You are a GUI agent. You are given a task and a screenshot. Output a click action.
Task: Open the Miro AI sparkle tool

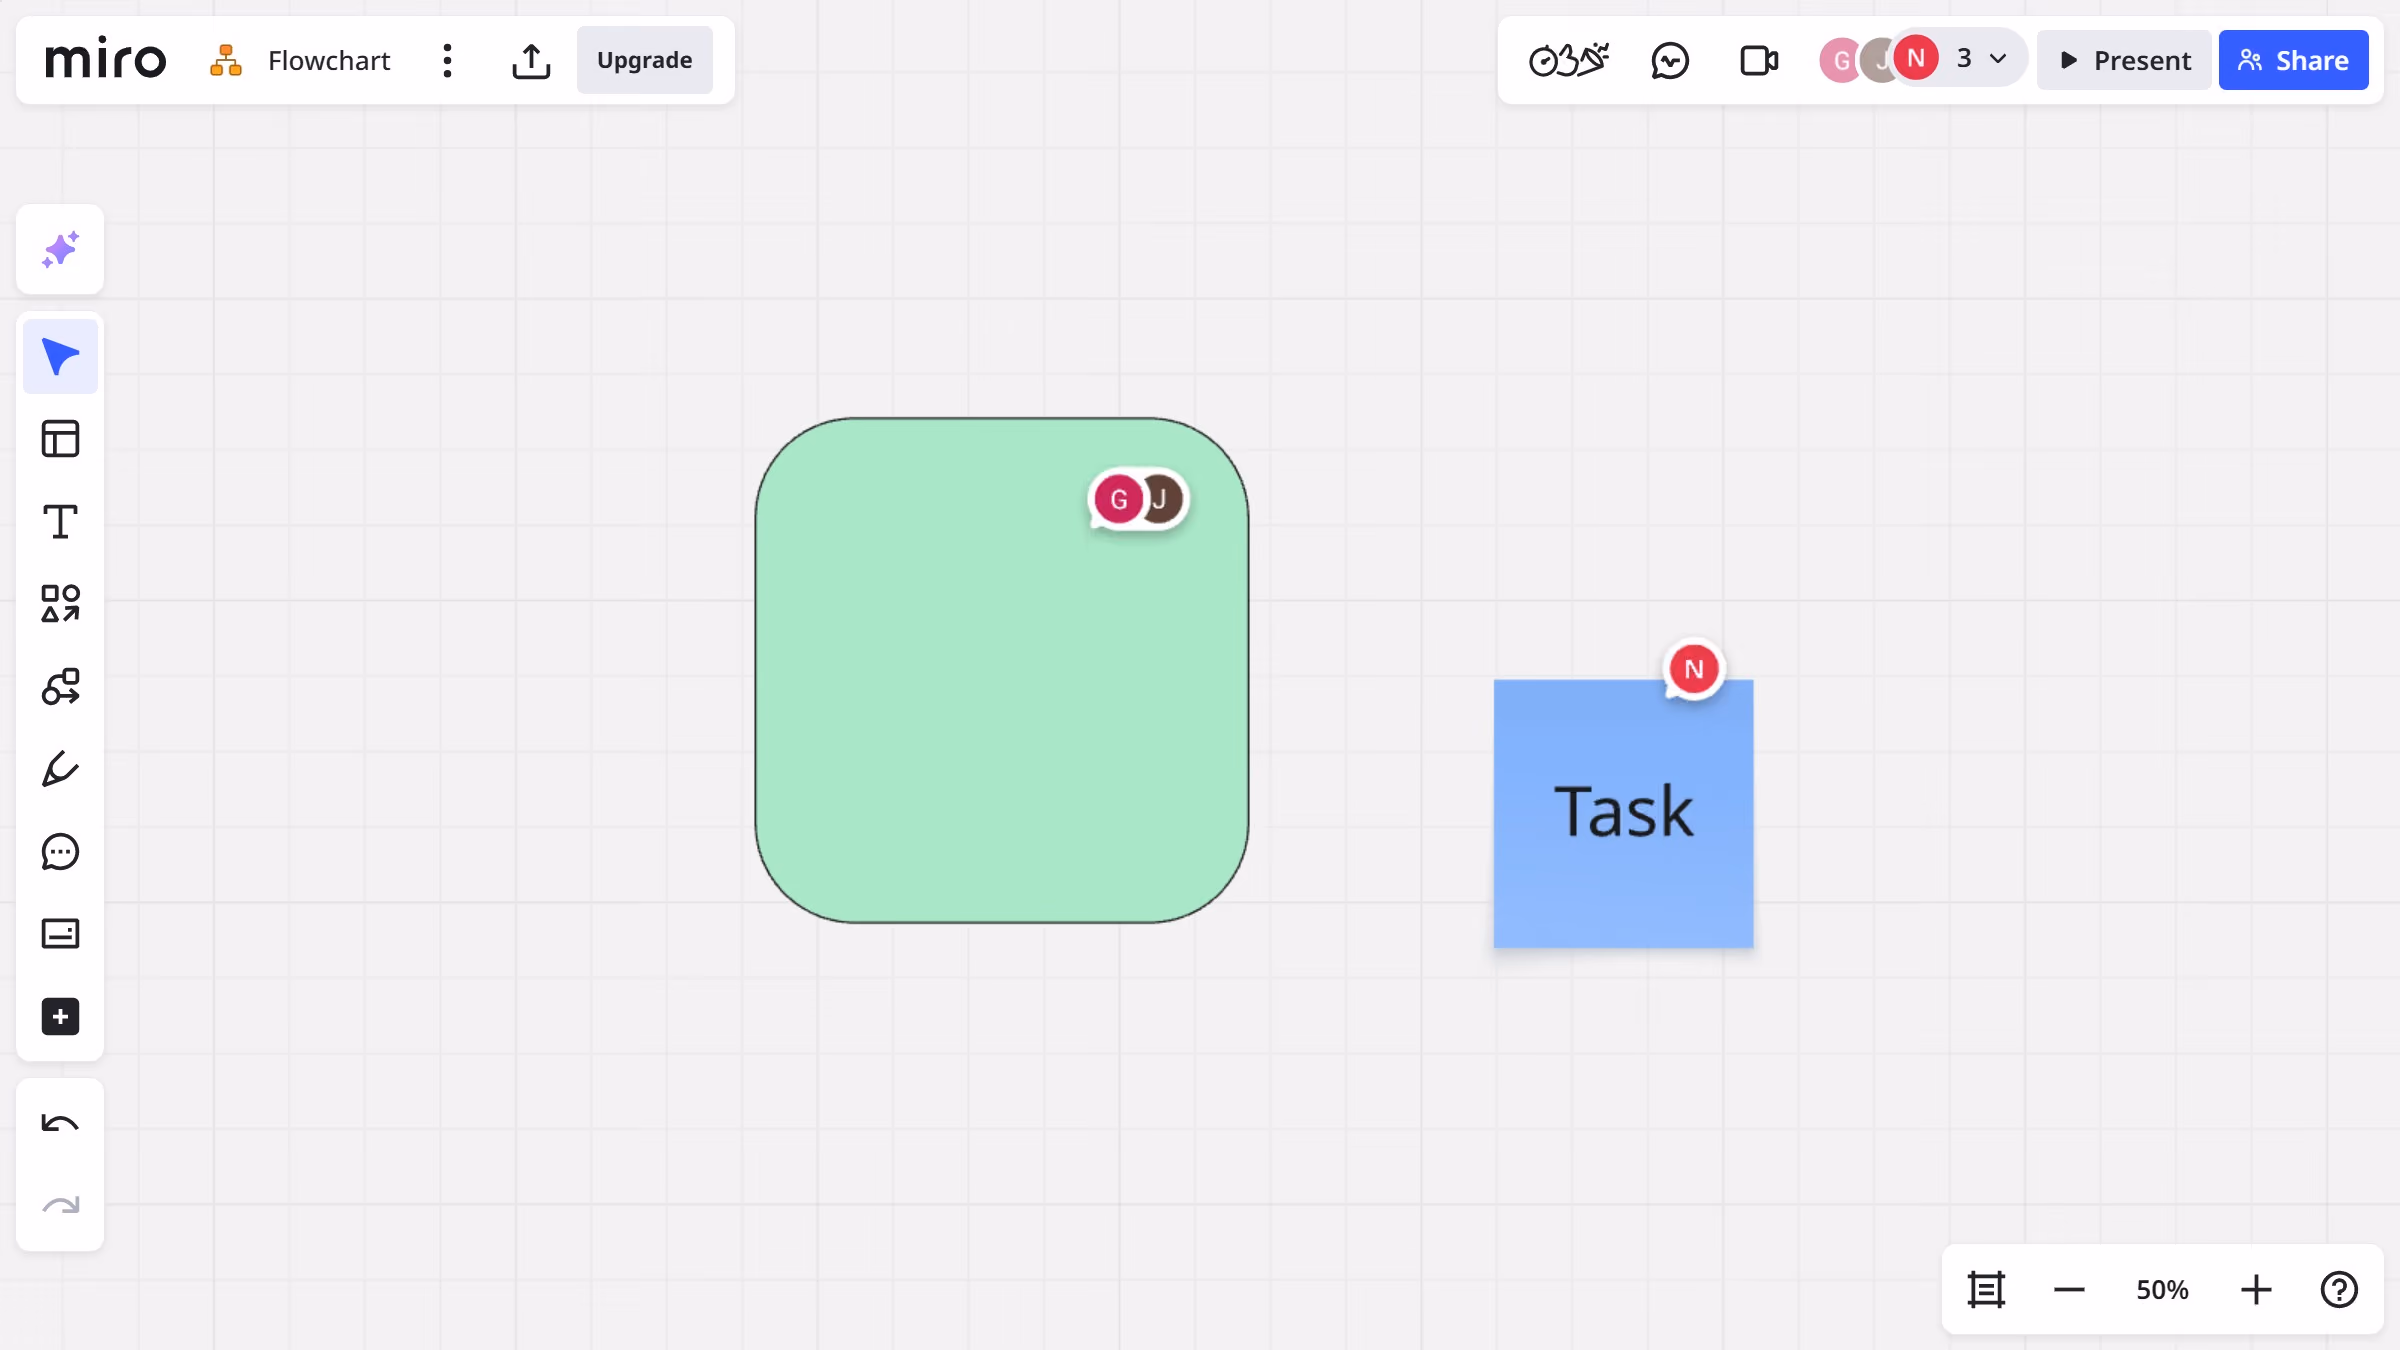[x=60, y=250]
